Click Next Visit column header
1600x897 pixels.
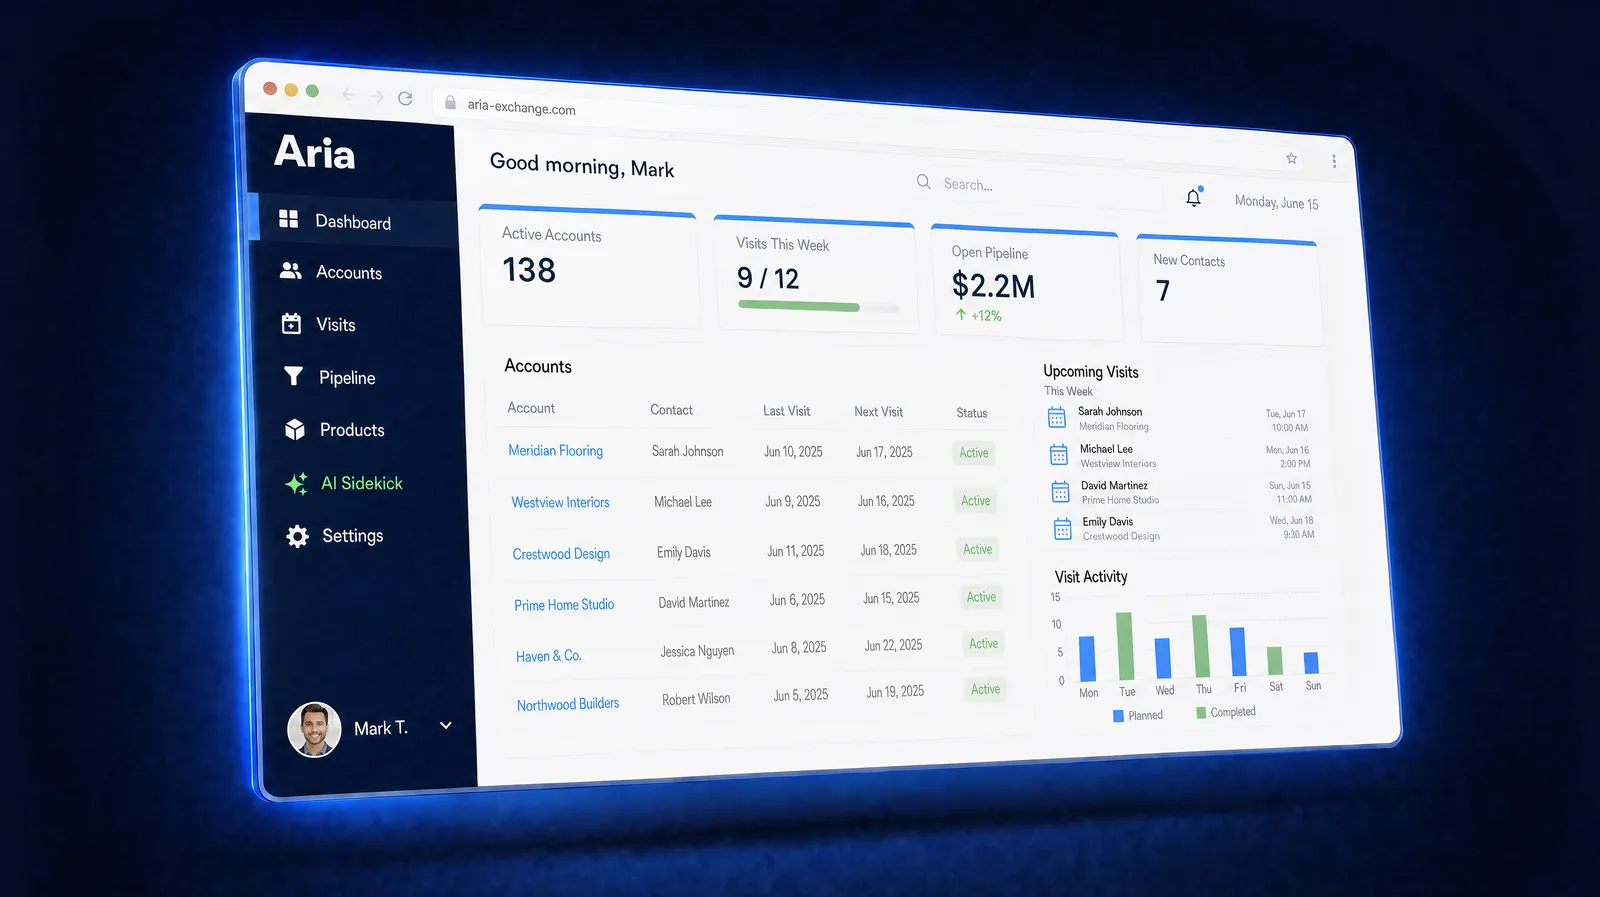click(x=878, y=412)
